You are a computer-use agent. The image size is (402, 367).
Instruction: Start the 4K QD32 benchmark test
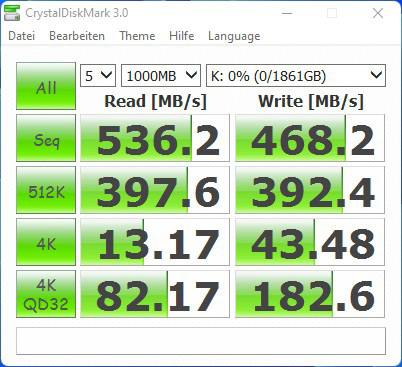pyautogui.click(x=46, y=294)
